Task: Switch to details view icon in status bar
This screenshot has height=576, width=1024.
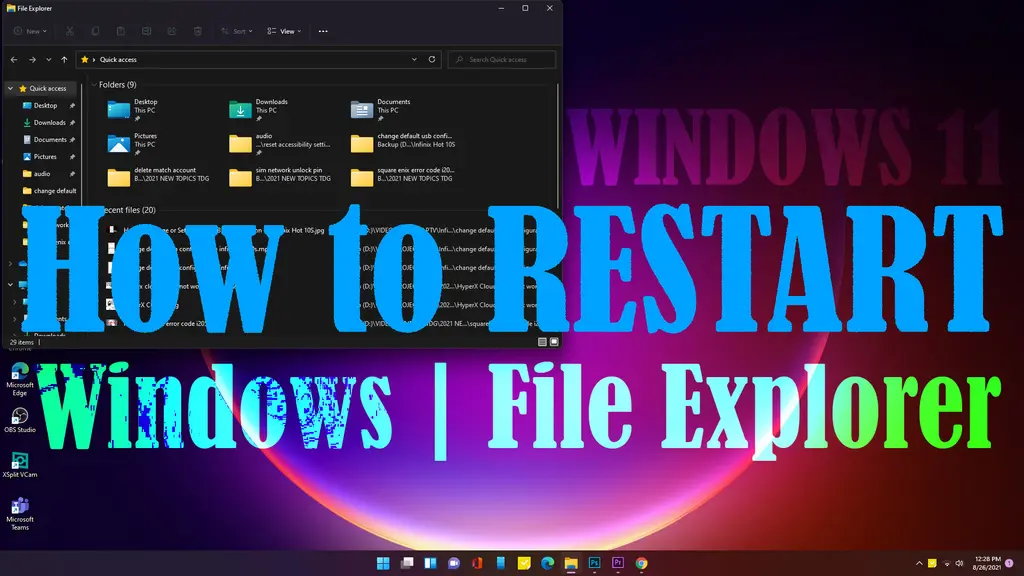Action: tap(542, 342)
